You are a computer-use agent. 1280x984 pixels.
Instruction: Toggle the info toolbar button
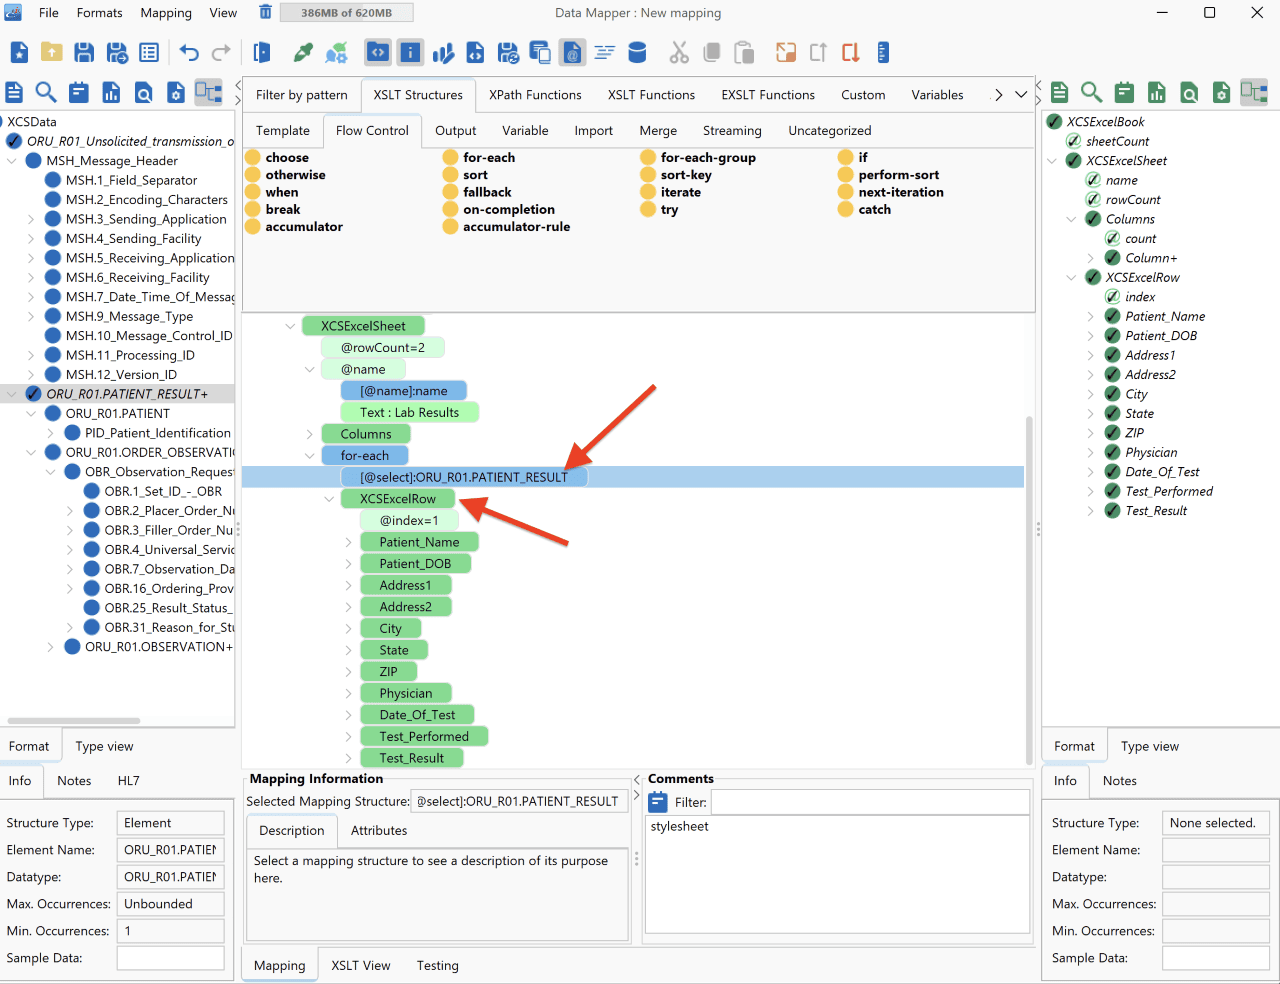click(410, 53)
